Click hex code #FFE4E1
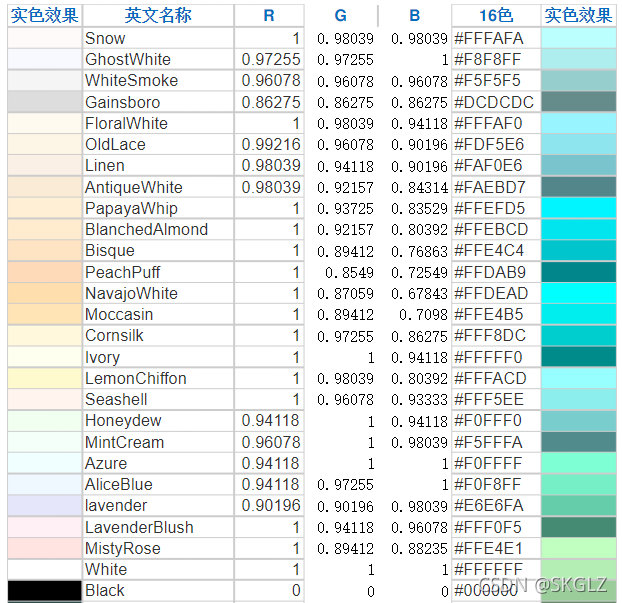 [488, 548]
